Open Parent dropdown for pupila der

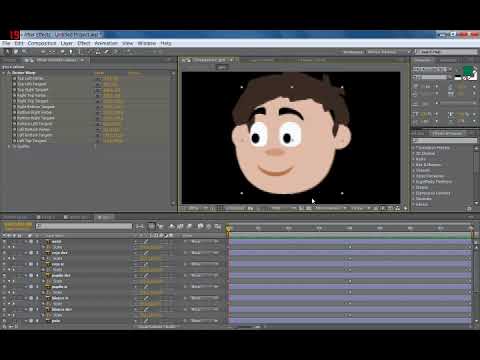tap(204, 276)
